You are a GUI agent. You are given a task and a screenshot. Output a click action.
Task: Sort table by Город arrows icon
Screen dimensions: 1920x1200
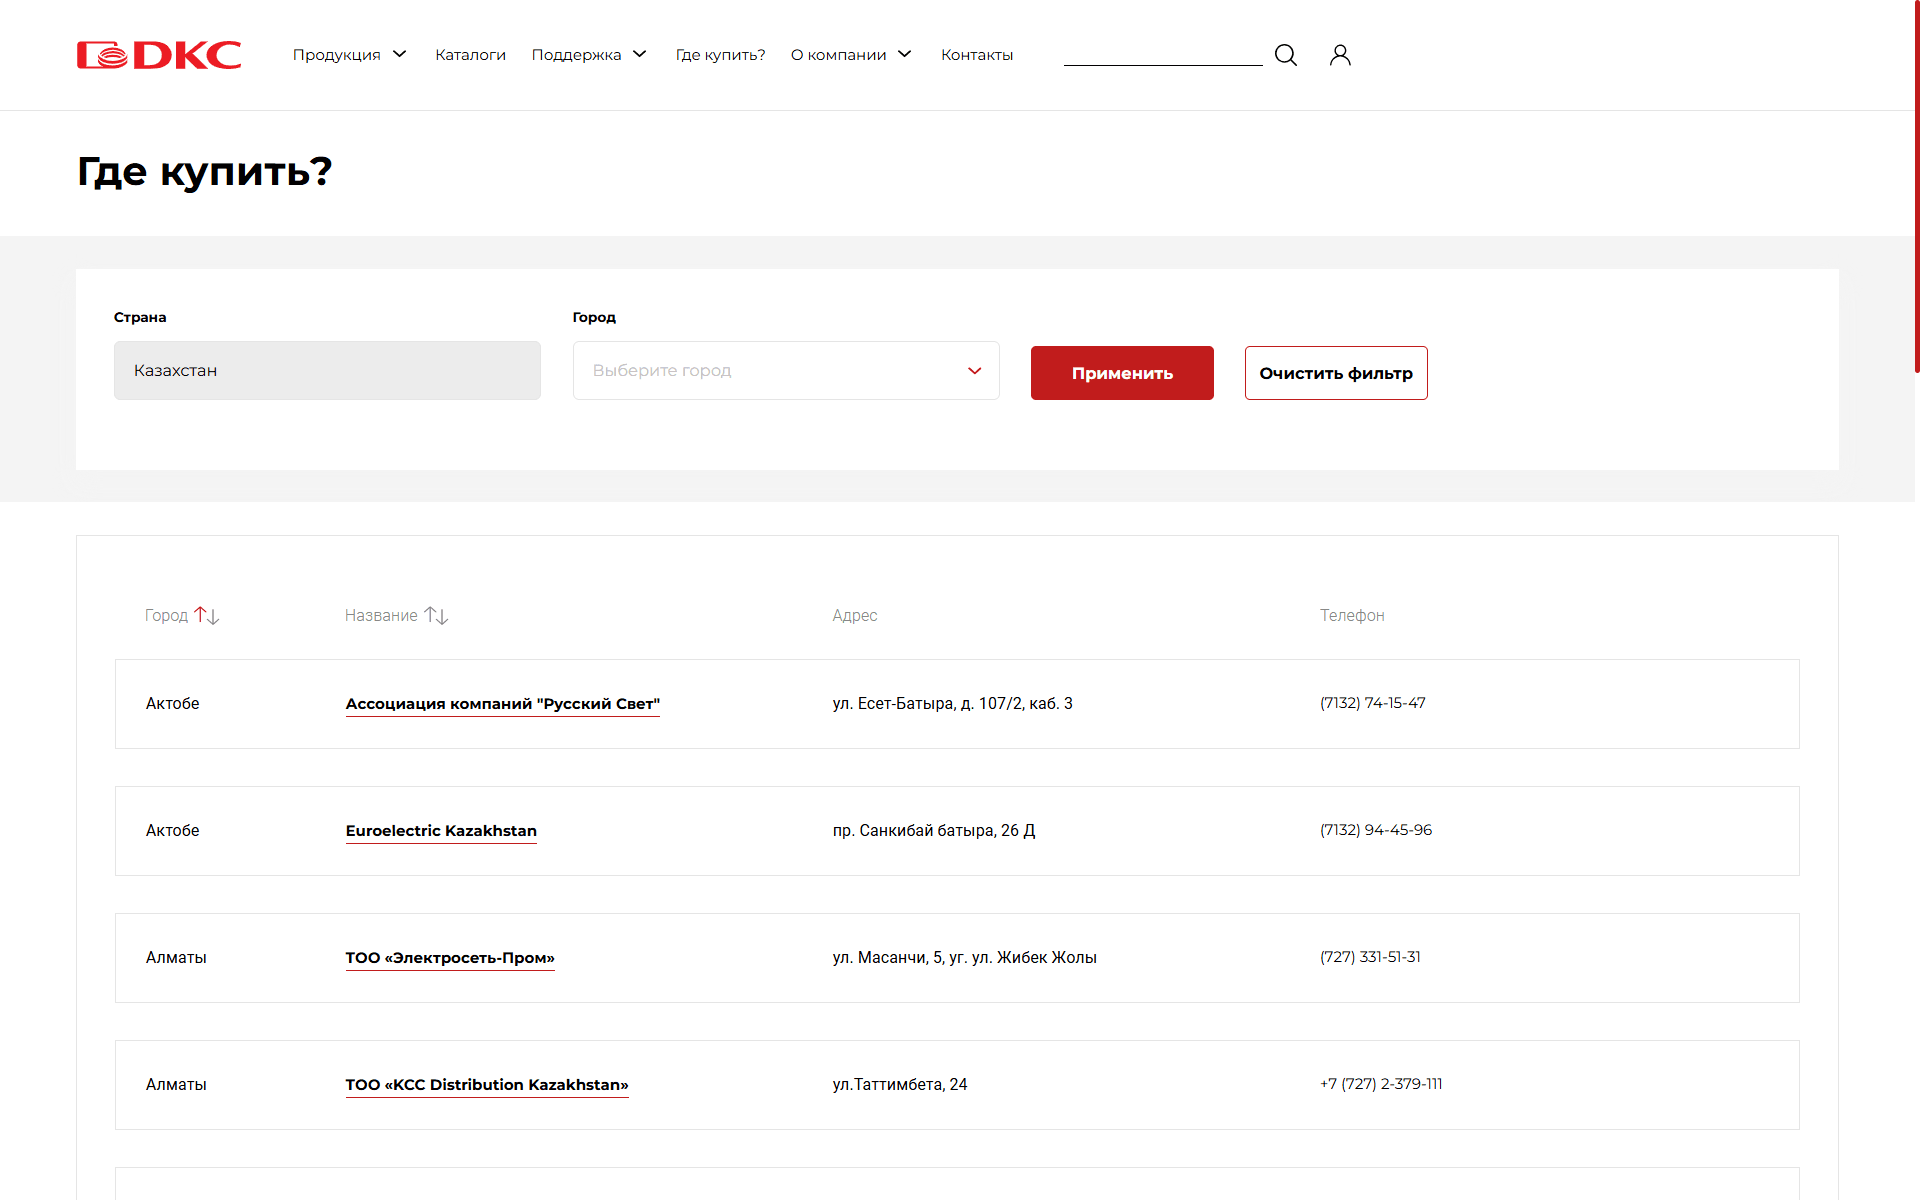pyautogui.click(x=207, y=616)
